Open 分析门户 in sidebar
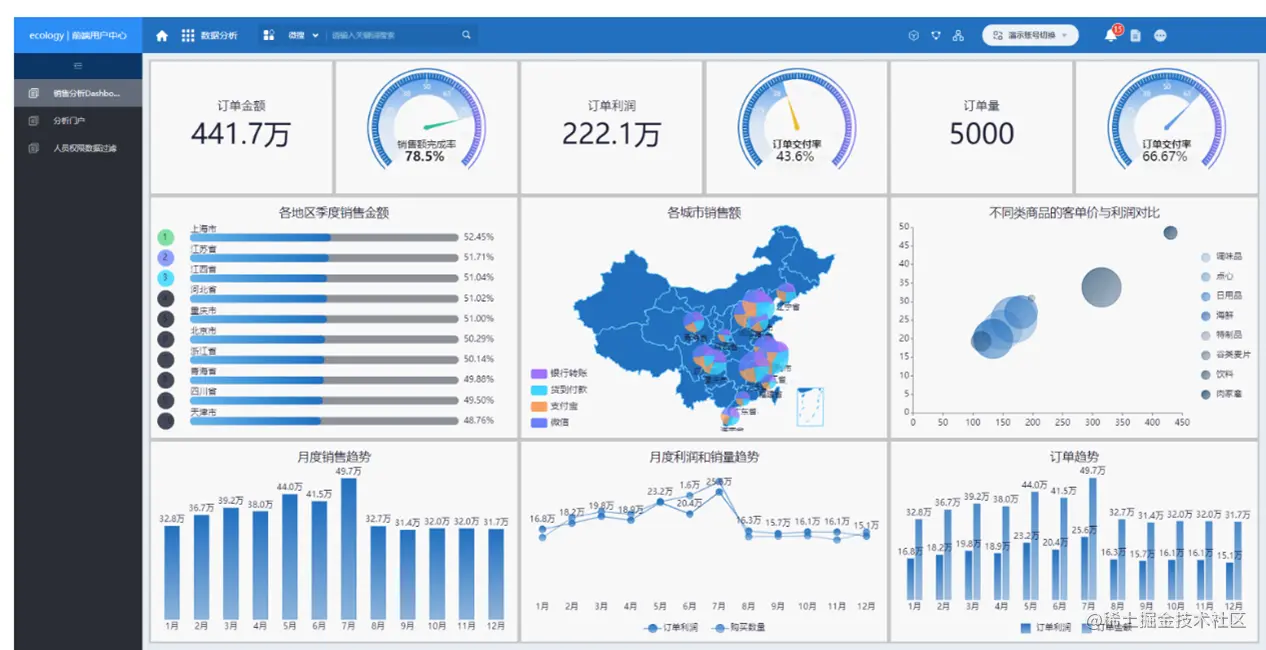The width and height of the screenshot is (1266, 650). pos(78,121)
